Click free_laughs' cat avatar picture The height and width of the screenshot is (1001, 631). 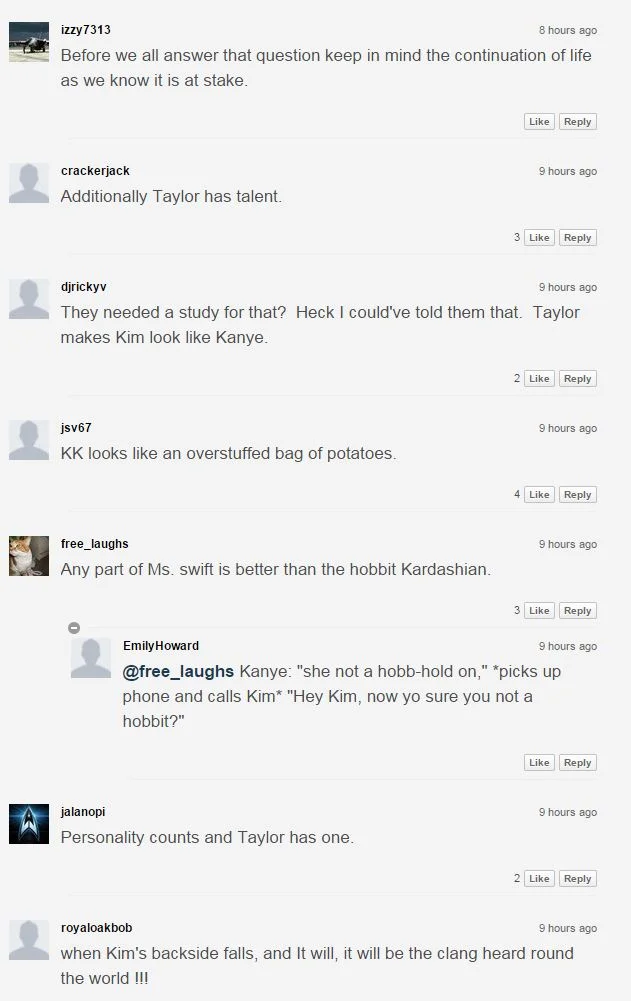click(29, 556)
